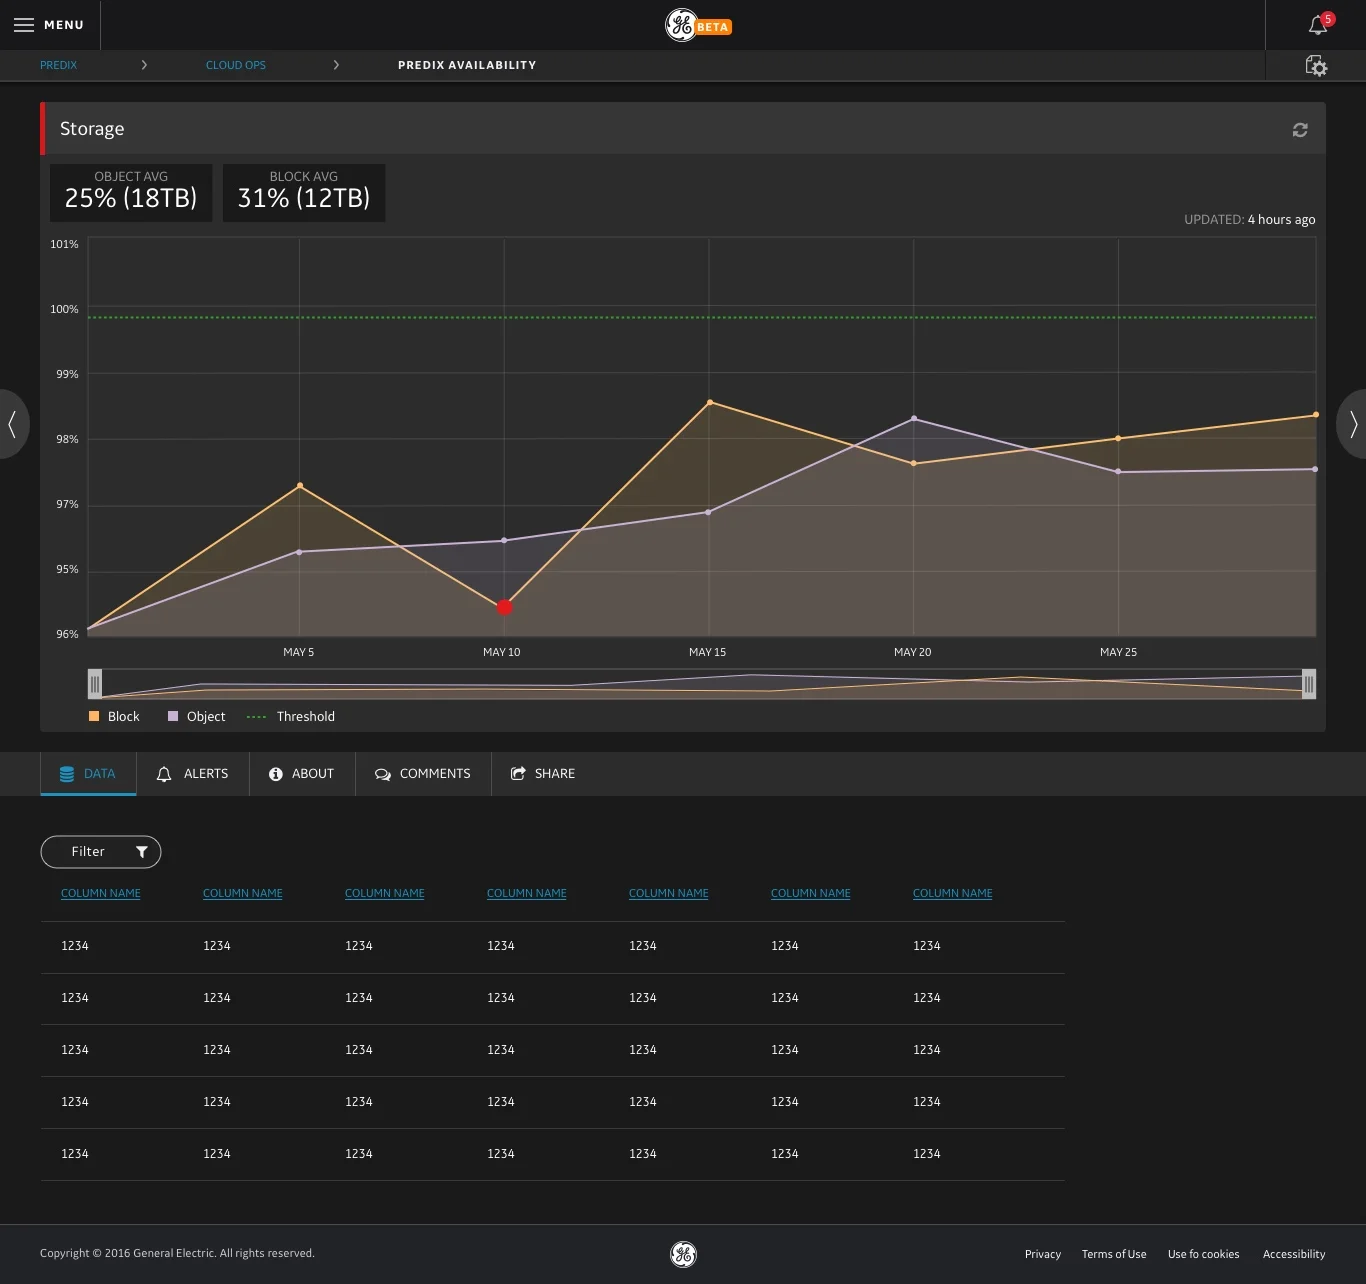Click the red data point at MAY 10
The image size is (1366, 1284).
point(505,607)
